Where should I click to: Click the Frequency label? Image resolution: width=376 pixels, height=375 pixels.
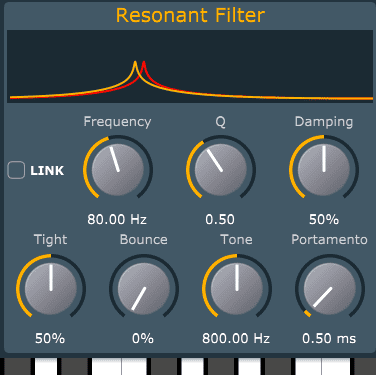click(x=117, y=122)
